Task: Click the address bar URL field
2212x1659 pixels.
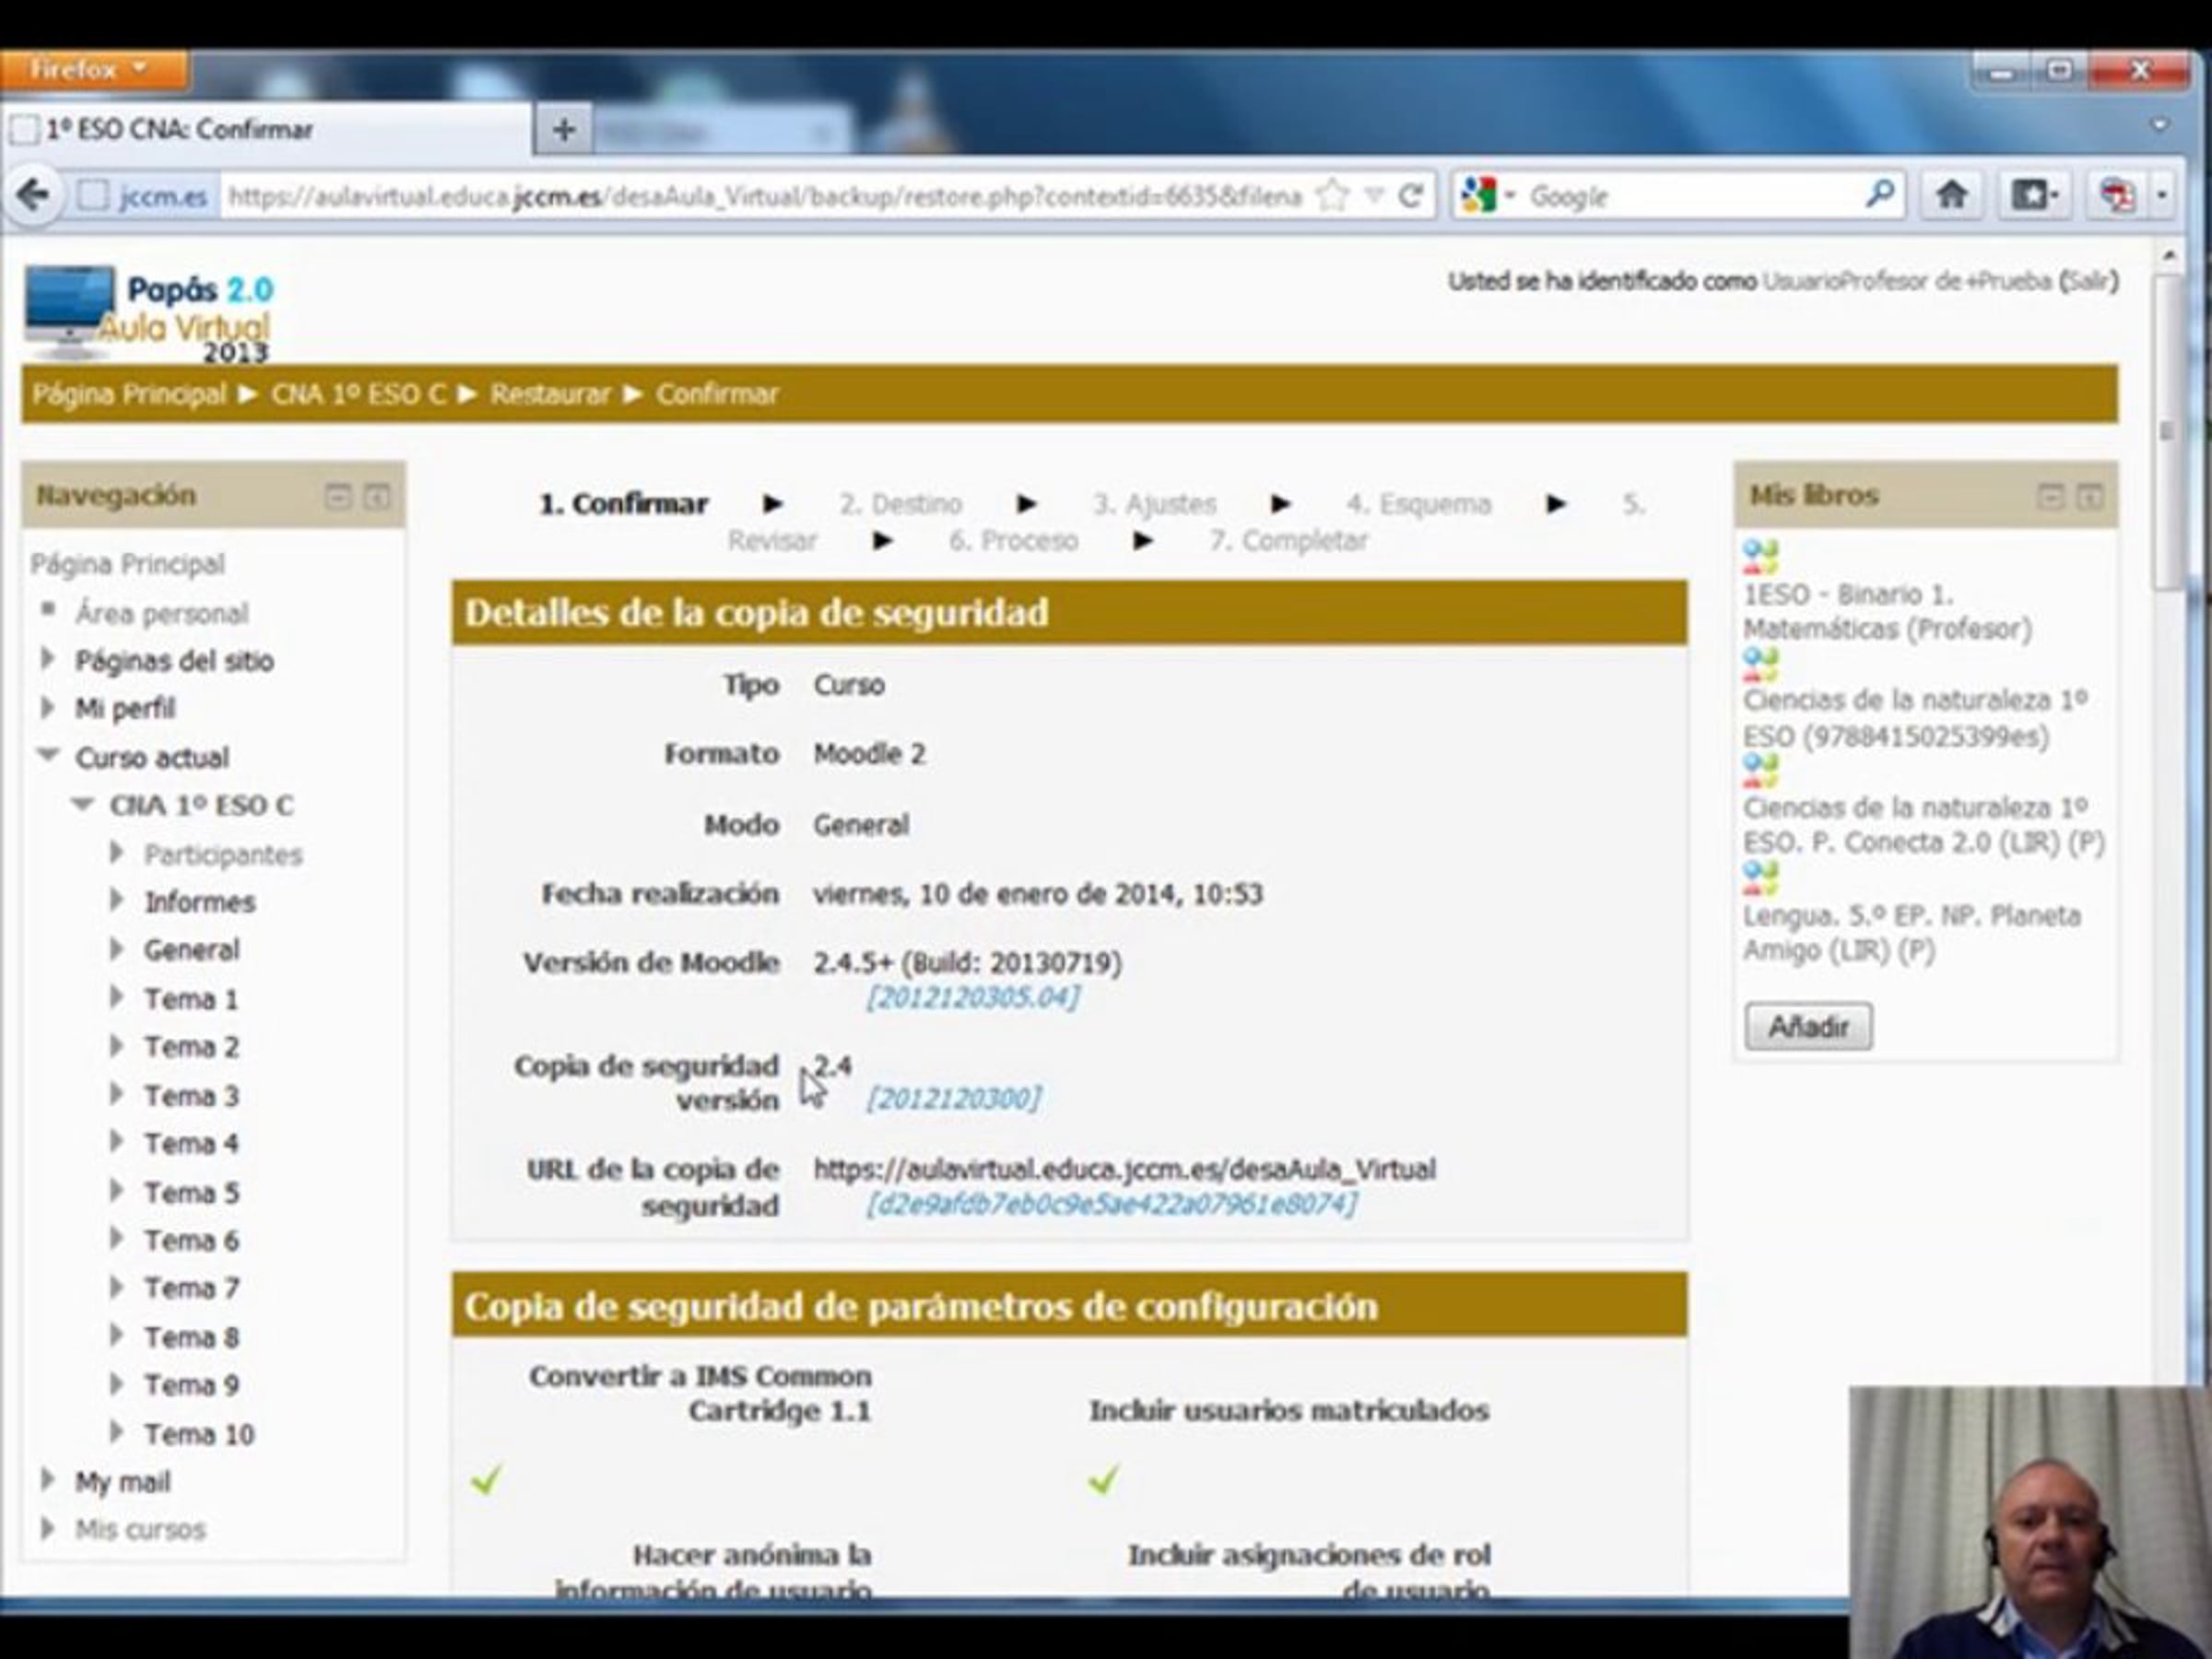Action: (x=764, y=196)
